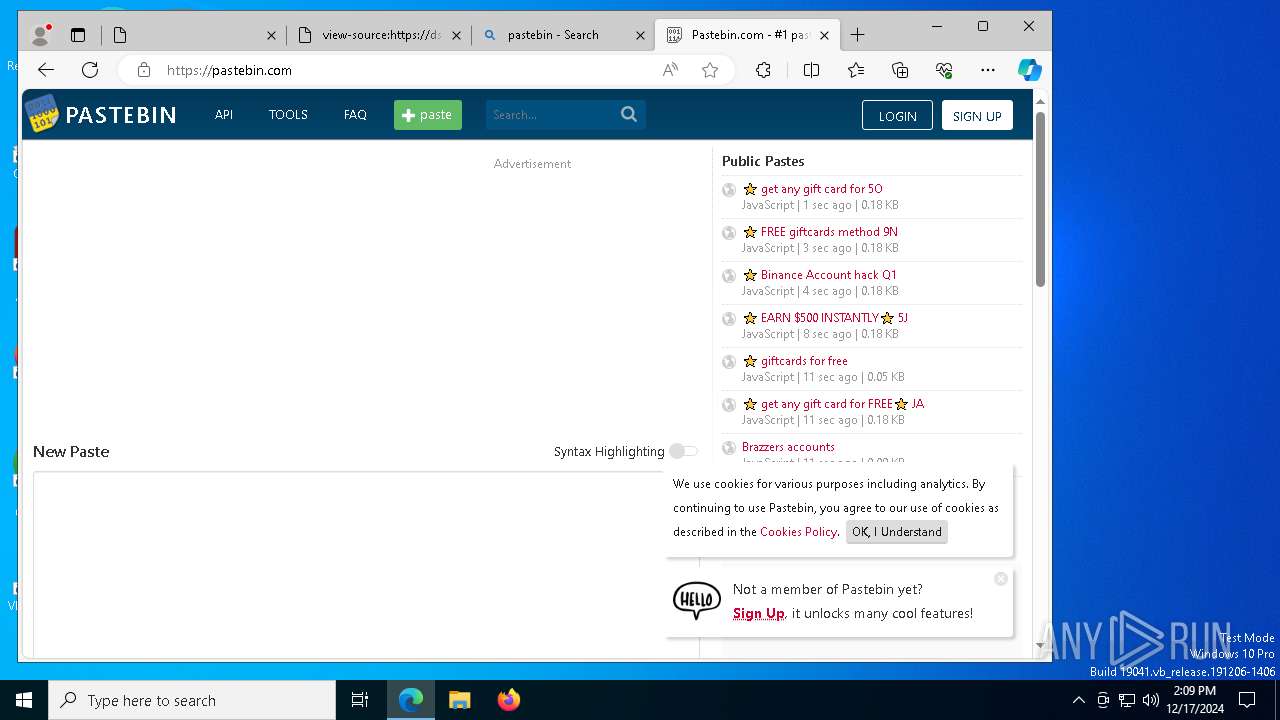The image size is (1280, 720).
Task: Click the volume tray icon
Action: click(x=1150, y=700)
